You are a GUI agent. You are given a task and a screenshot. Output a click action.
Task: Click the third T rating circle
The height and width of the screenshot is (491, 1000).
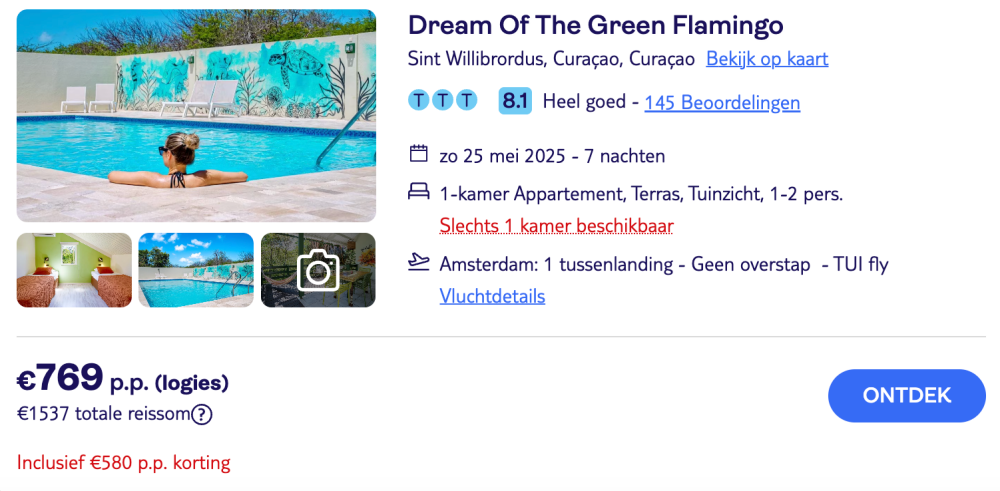coord(467,101)
